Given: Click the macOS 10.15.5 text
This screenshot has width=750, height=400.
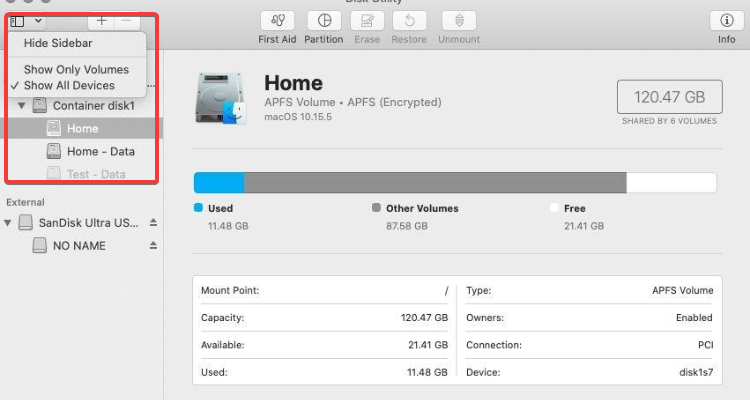Looking at the screenshot, I should pos(298,117).
